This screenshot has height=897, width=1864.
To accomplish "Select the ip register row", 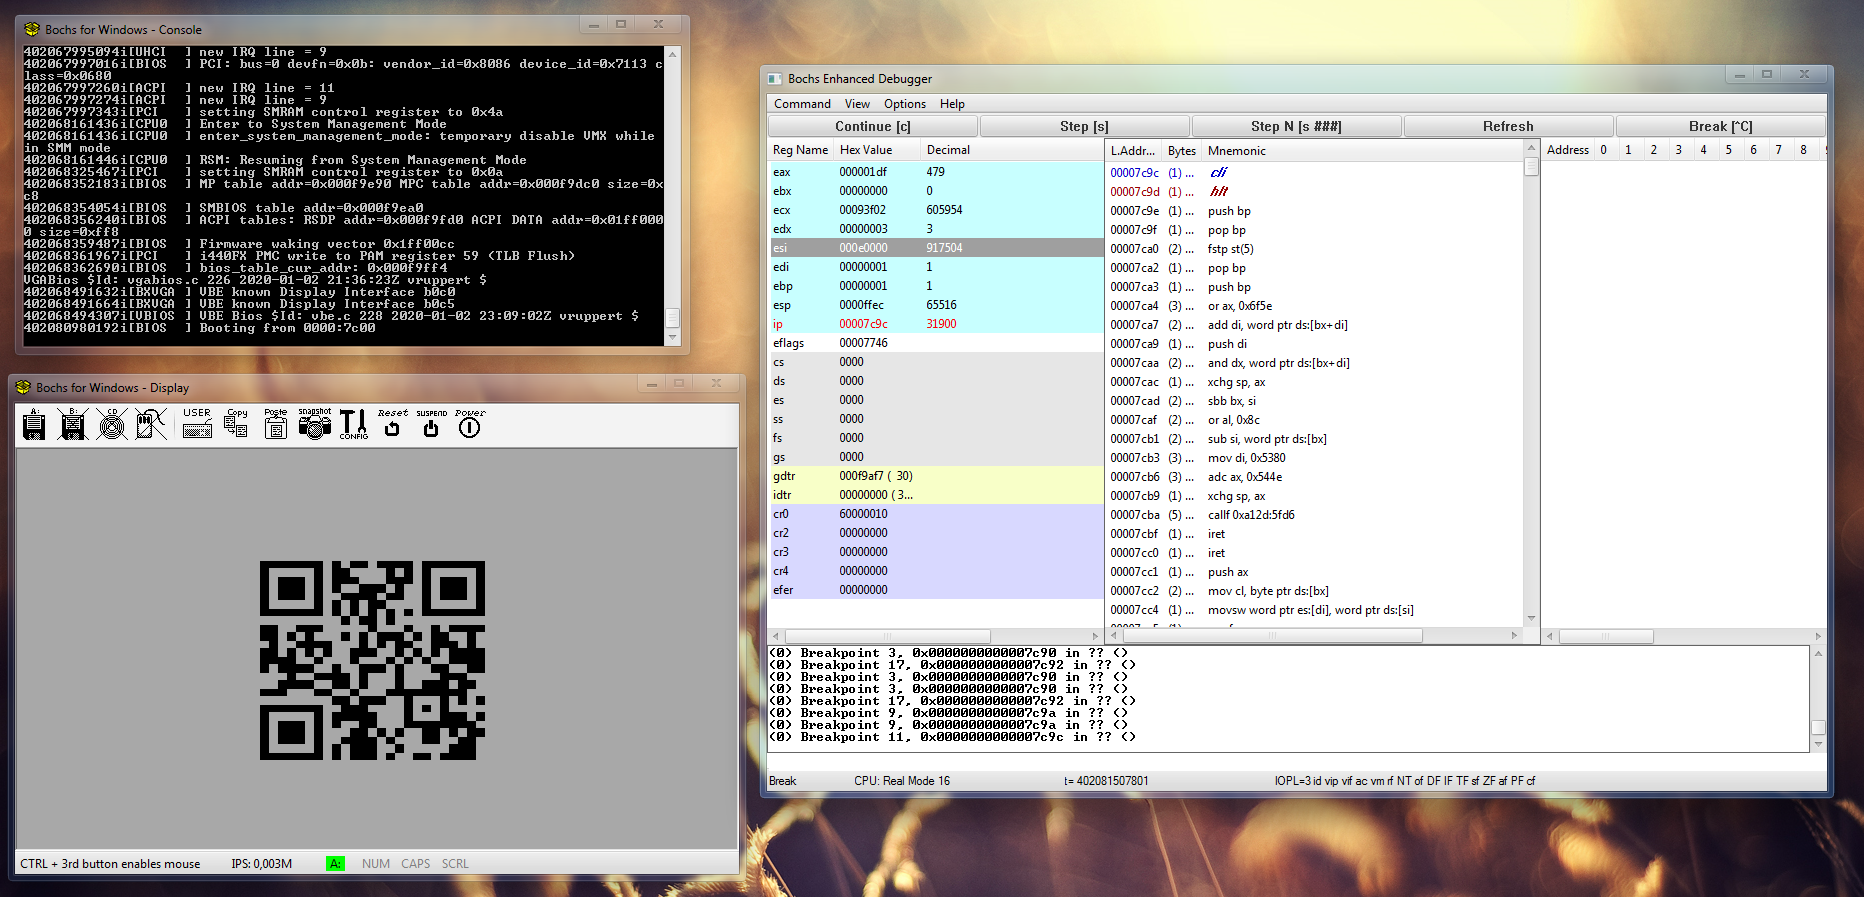I will [935, 324].
